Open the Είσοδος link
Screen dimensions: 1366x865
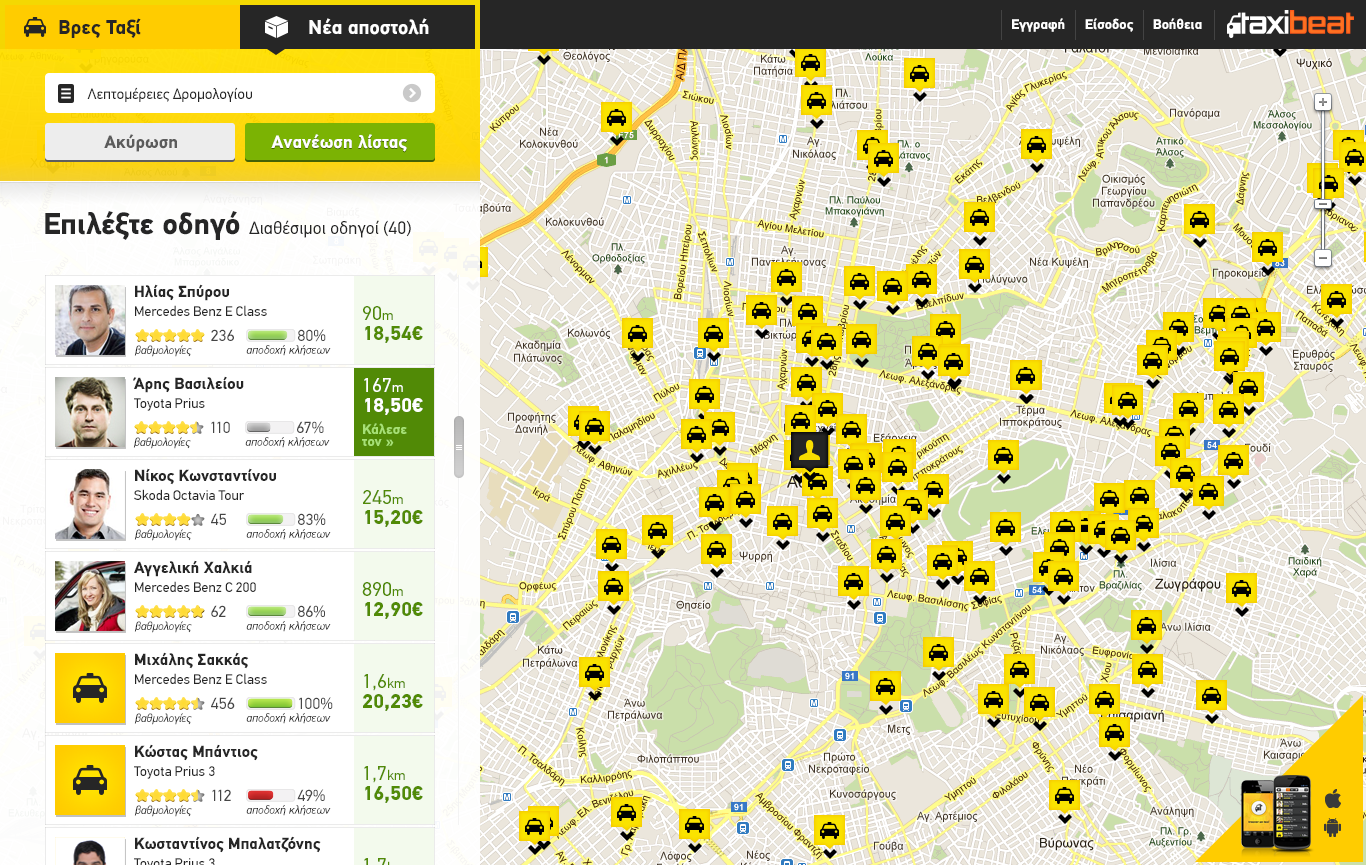point(1110,24)
